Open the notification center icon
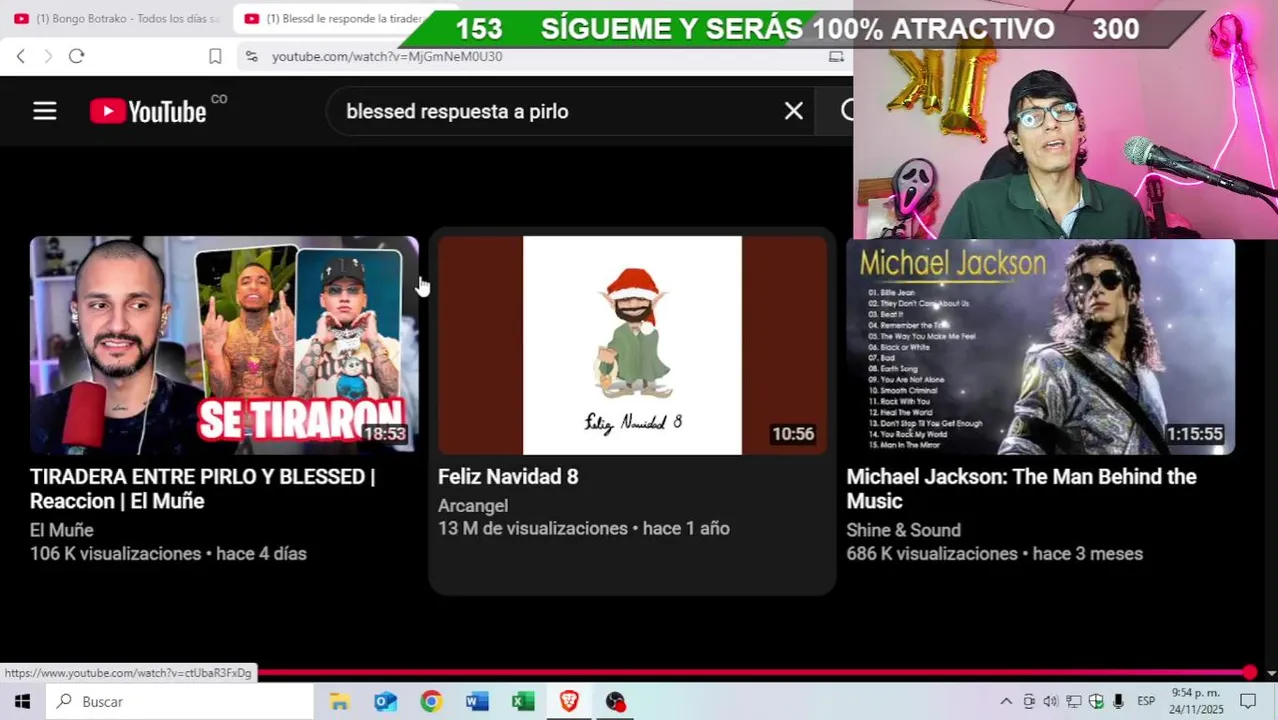The height and width of the screenshot is (720, 1278). coord(1248,701)
